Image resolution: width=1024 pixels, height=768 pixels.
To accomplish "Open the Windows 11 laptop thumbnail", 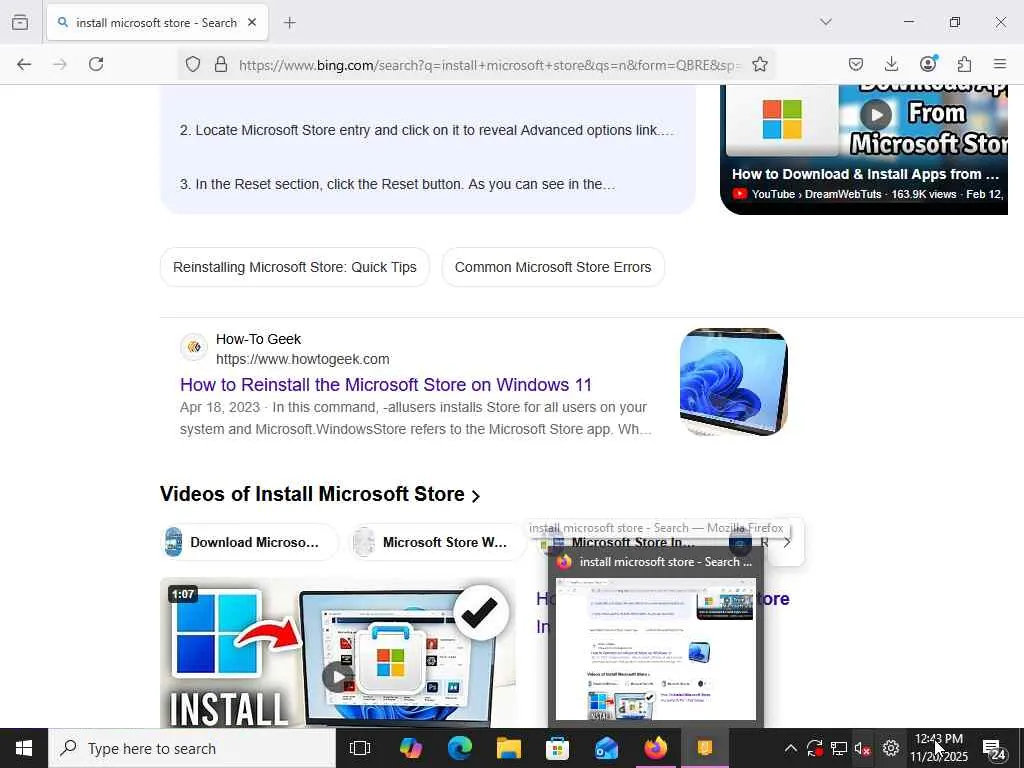I will point(733,382).
